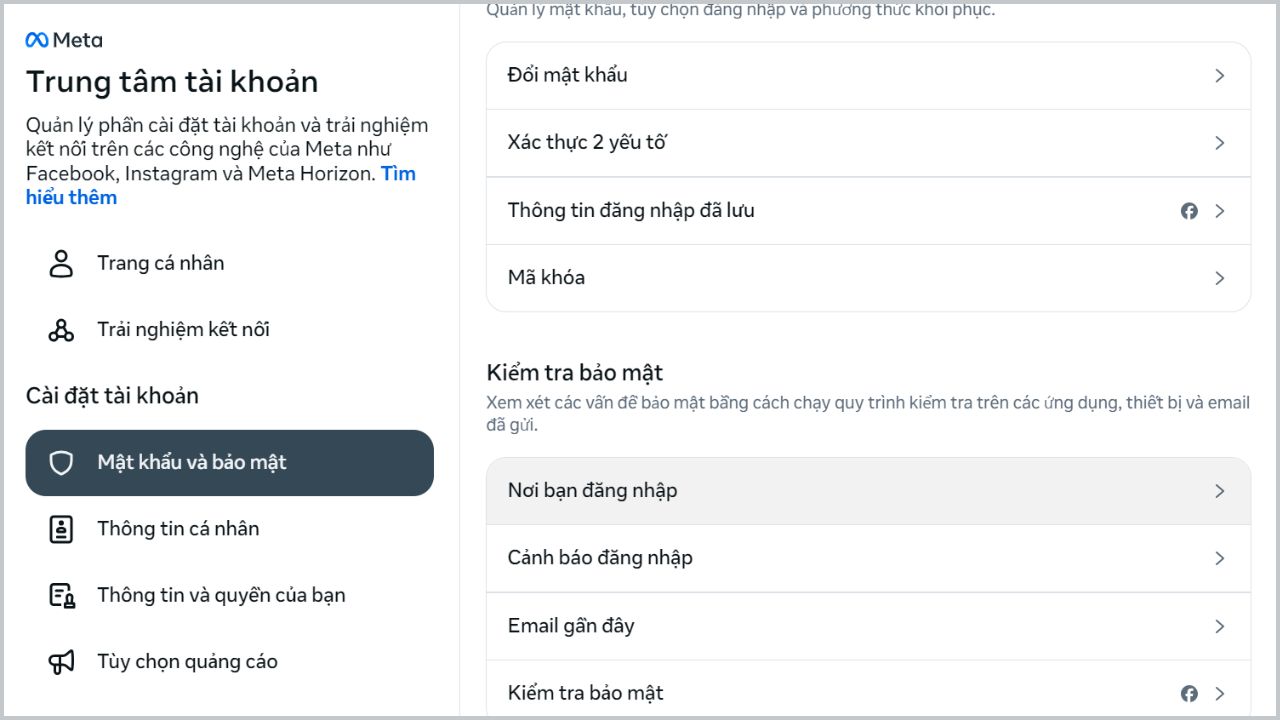
Task: Open Thông tin đăng nhập đã lưu
Action: click(x=868, y=211)
